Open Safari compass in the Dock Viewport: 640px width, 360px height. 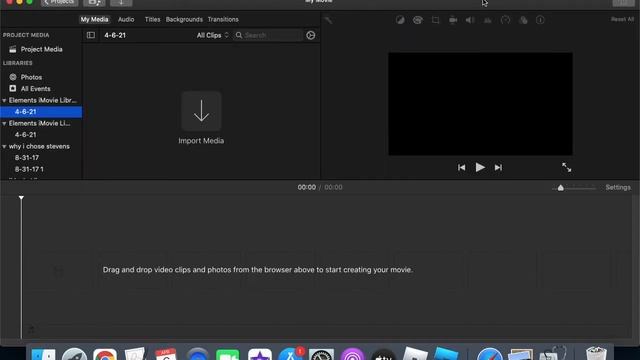coord(489,354)
